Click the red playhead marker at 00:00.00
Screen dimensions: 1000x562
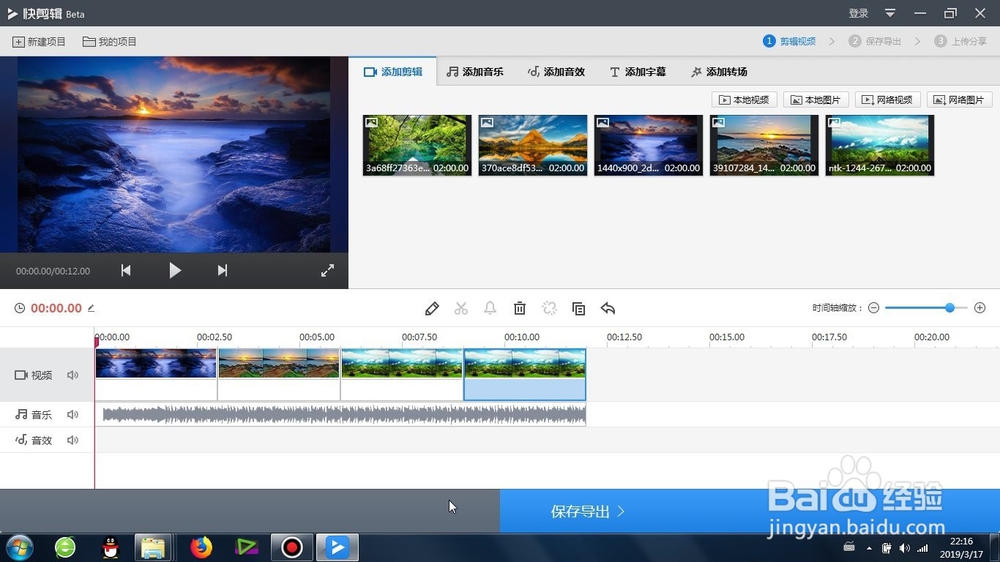coord(96,342)
